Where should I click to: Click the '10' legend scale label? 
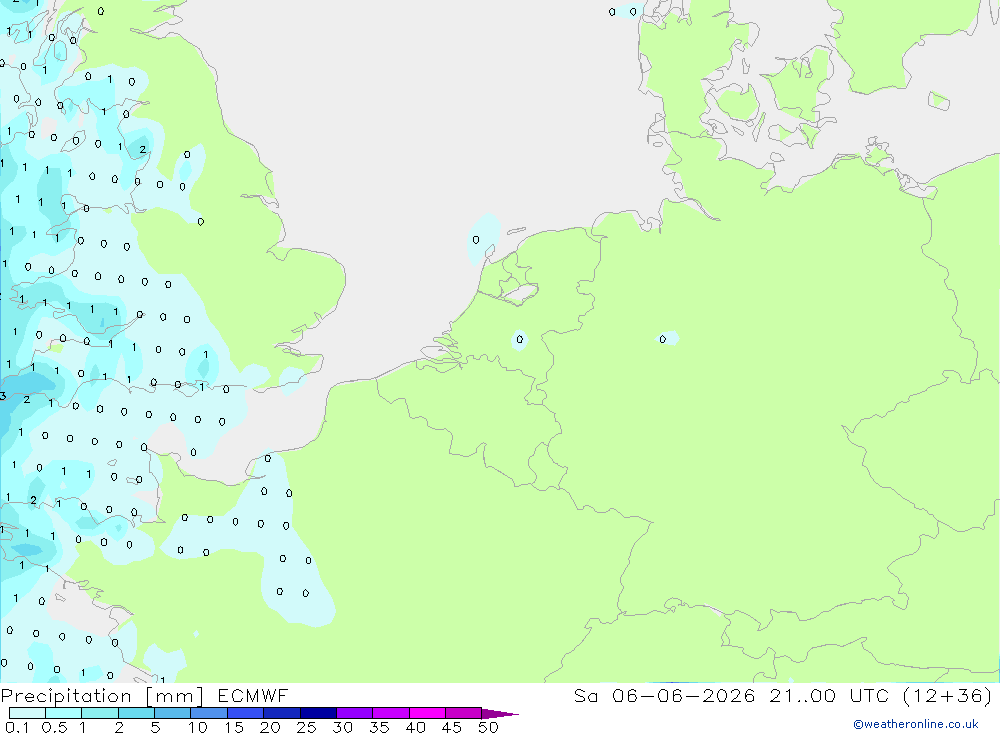pyautogui.click(x=198, y=727)
